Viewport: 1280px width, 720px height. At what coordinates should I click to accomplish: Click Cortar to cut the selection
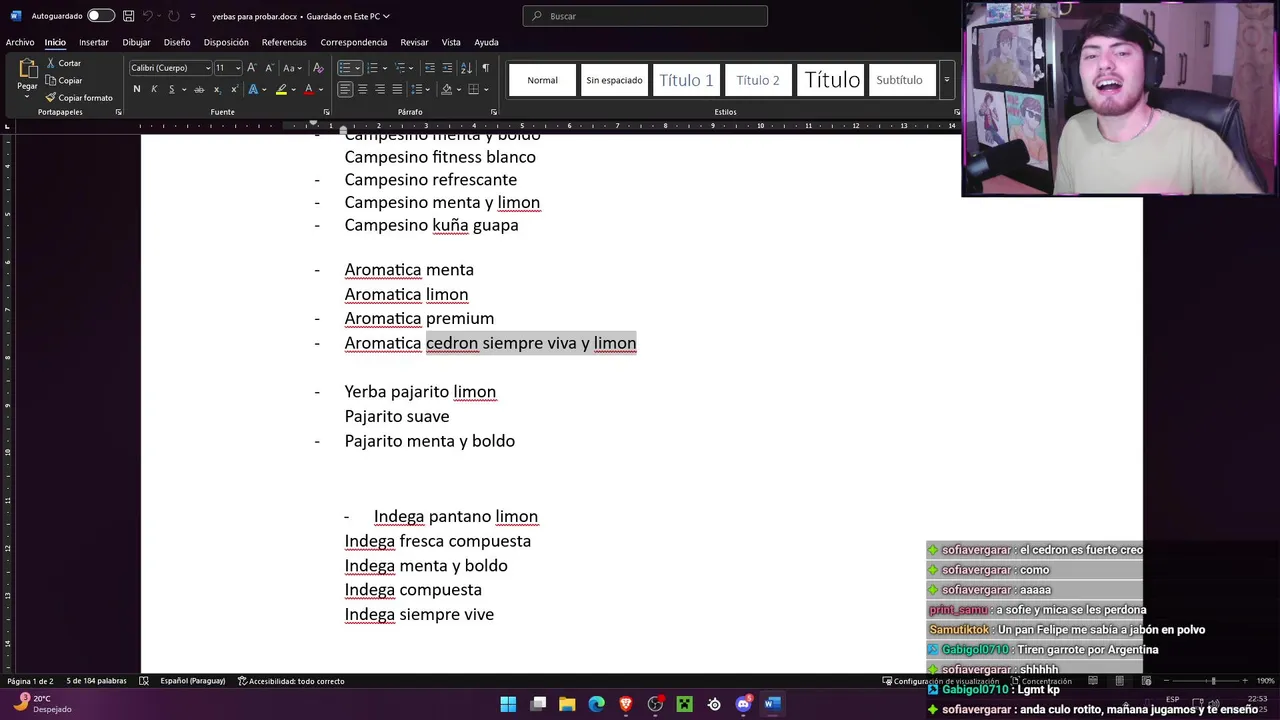[63, 63]
